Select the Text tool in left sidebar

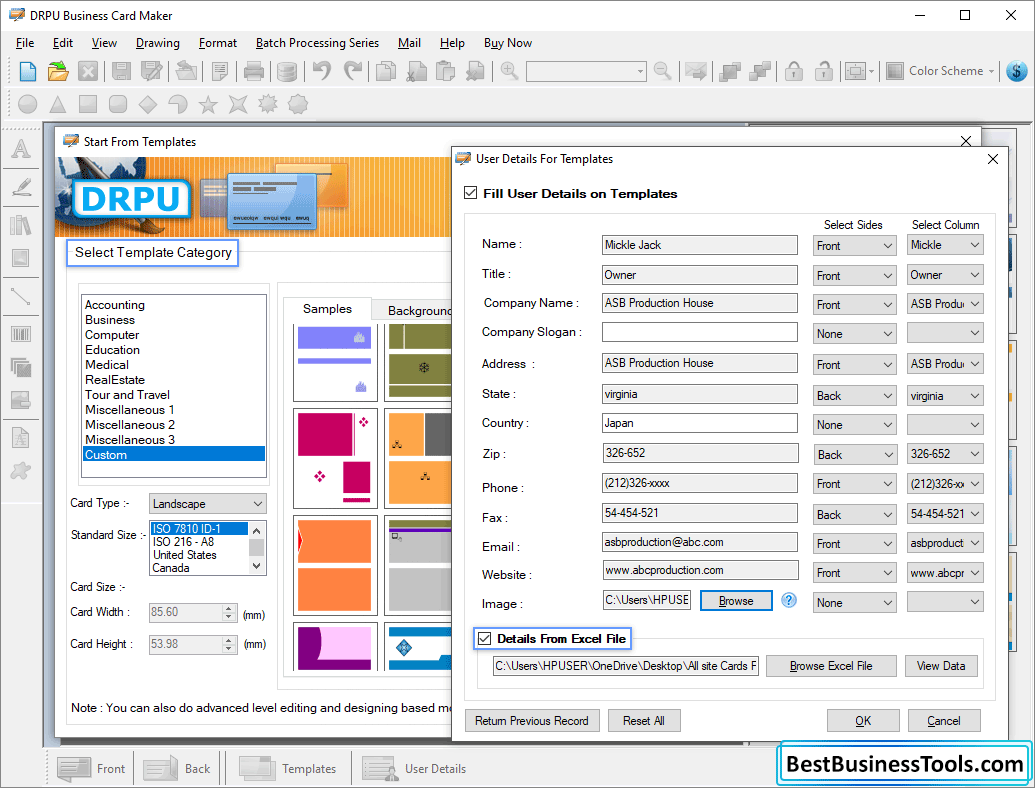pos(21,148)
